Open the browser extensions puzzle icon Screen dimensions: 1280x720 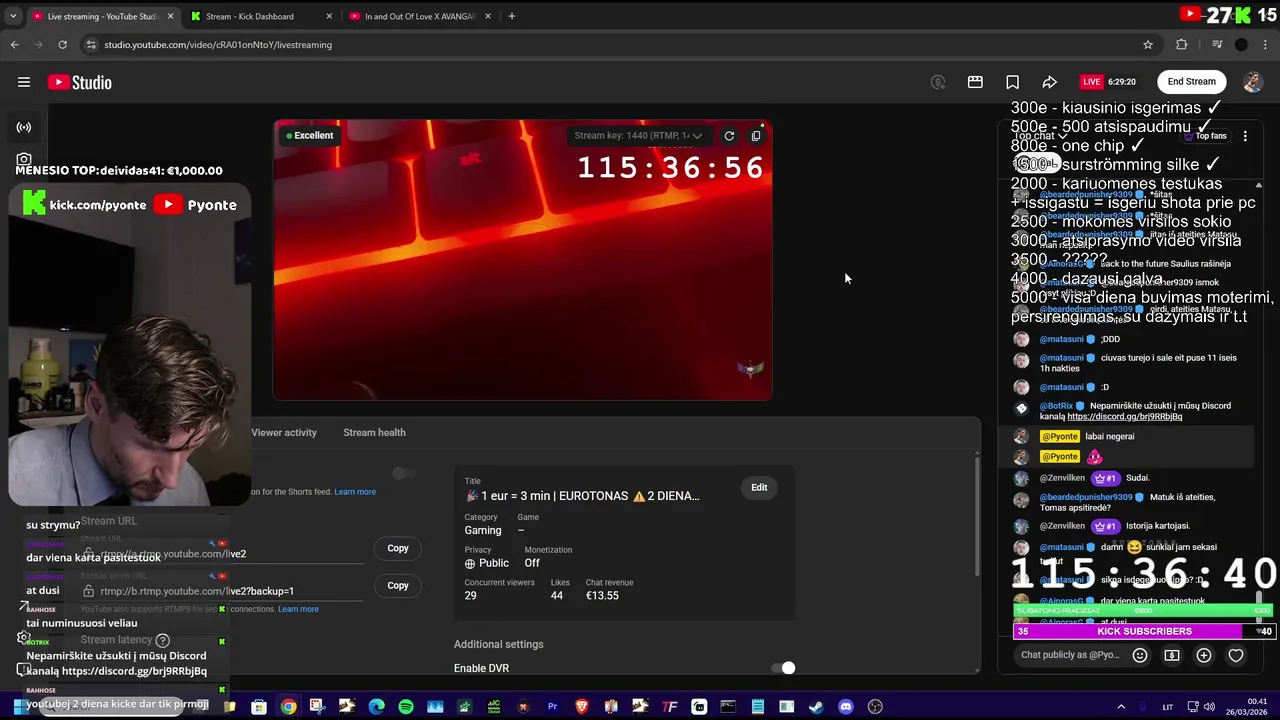(x=1181, y=44)
